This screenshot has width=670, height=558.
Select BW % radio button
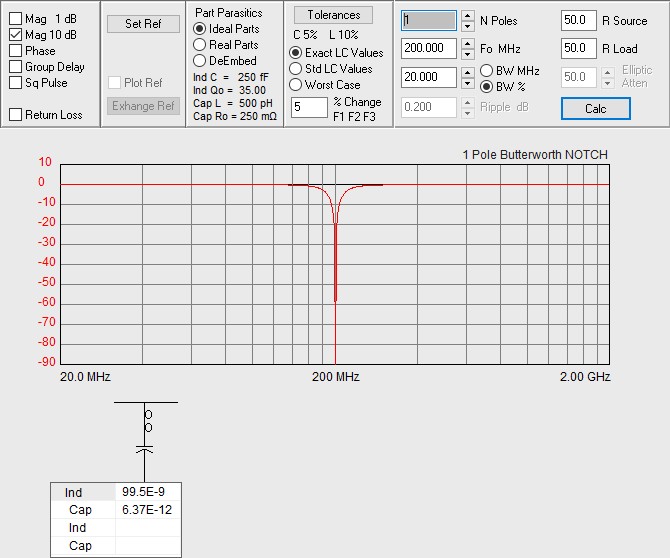487,87
